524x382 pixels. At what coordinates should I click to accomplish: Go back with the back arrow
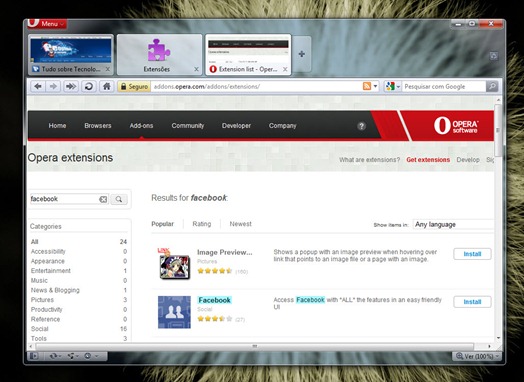pos(38,87)
